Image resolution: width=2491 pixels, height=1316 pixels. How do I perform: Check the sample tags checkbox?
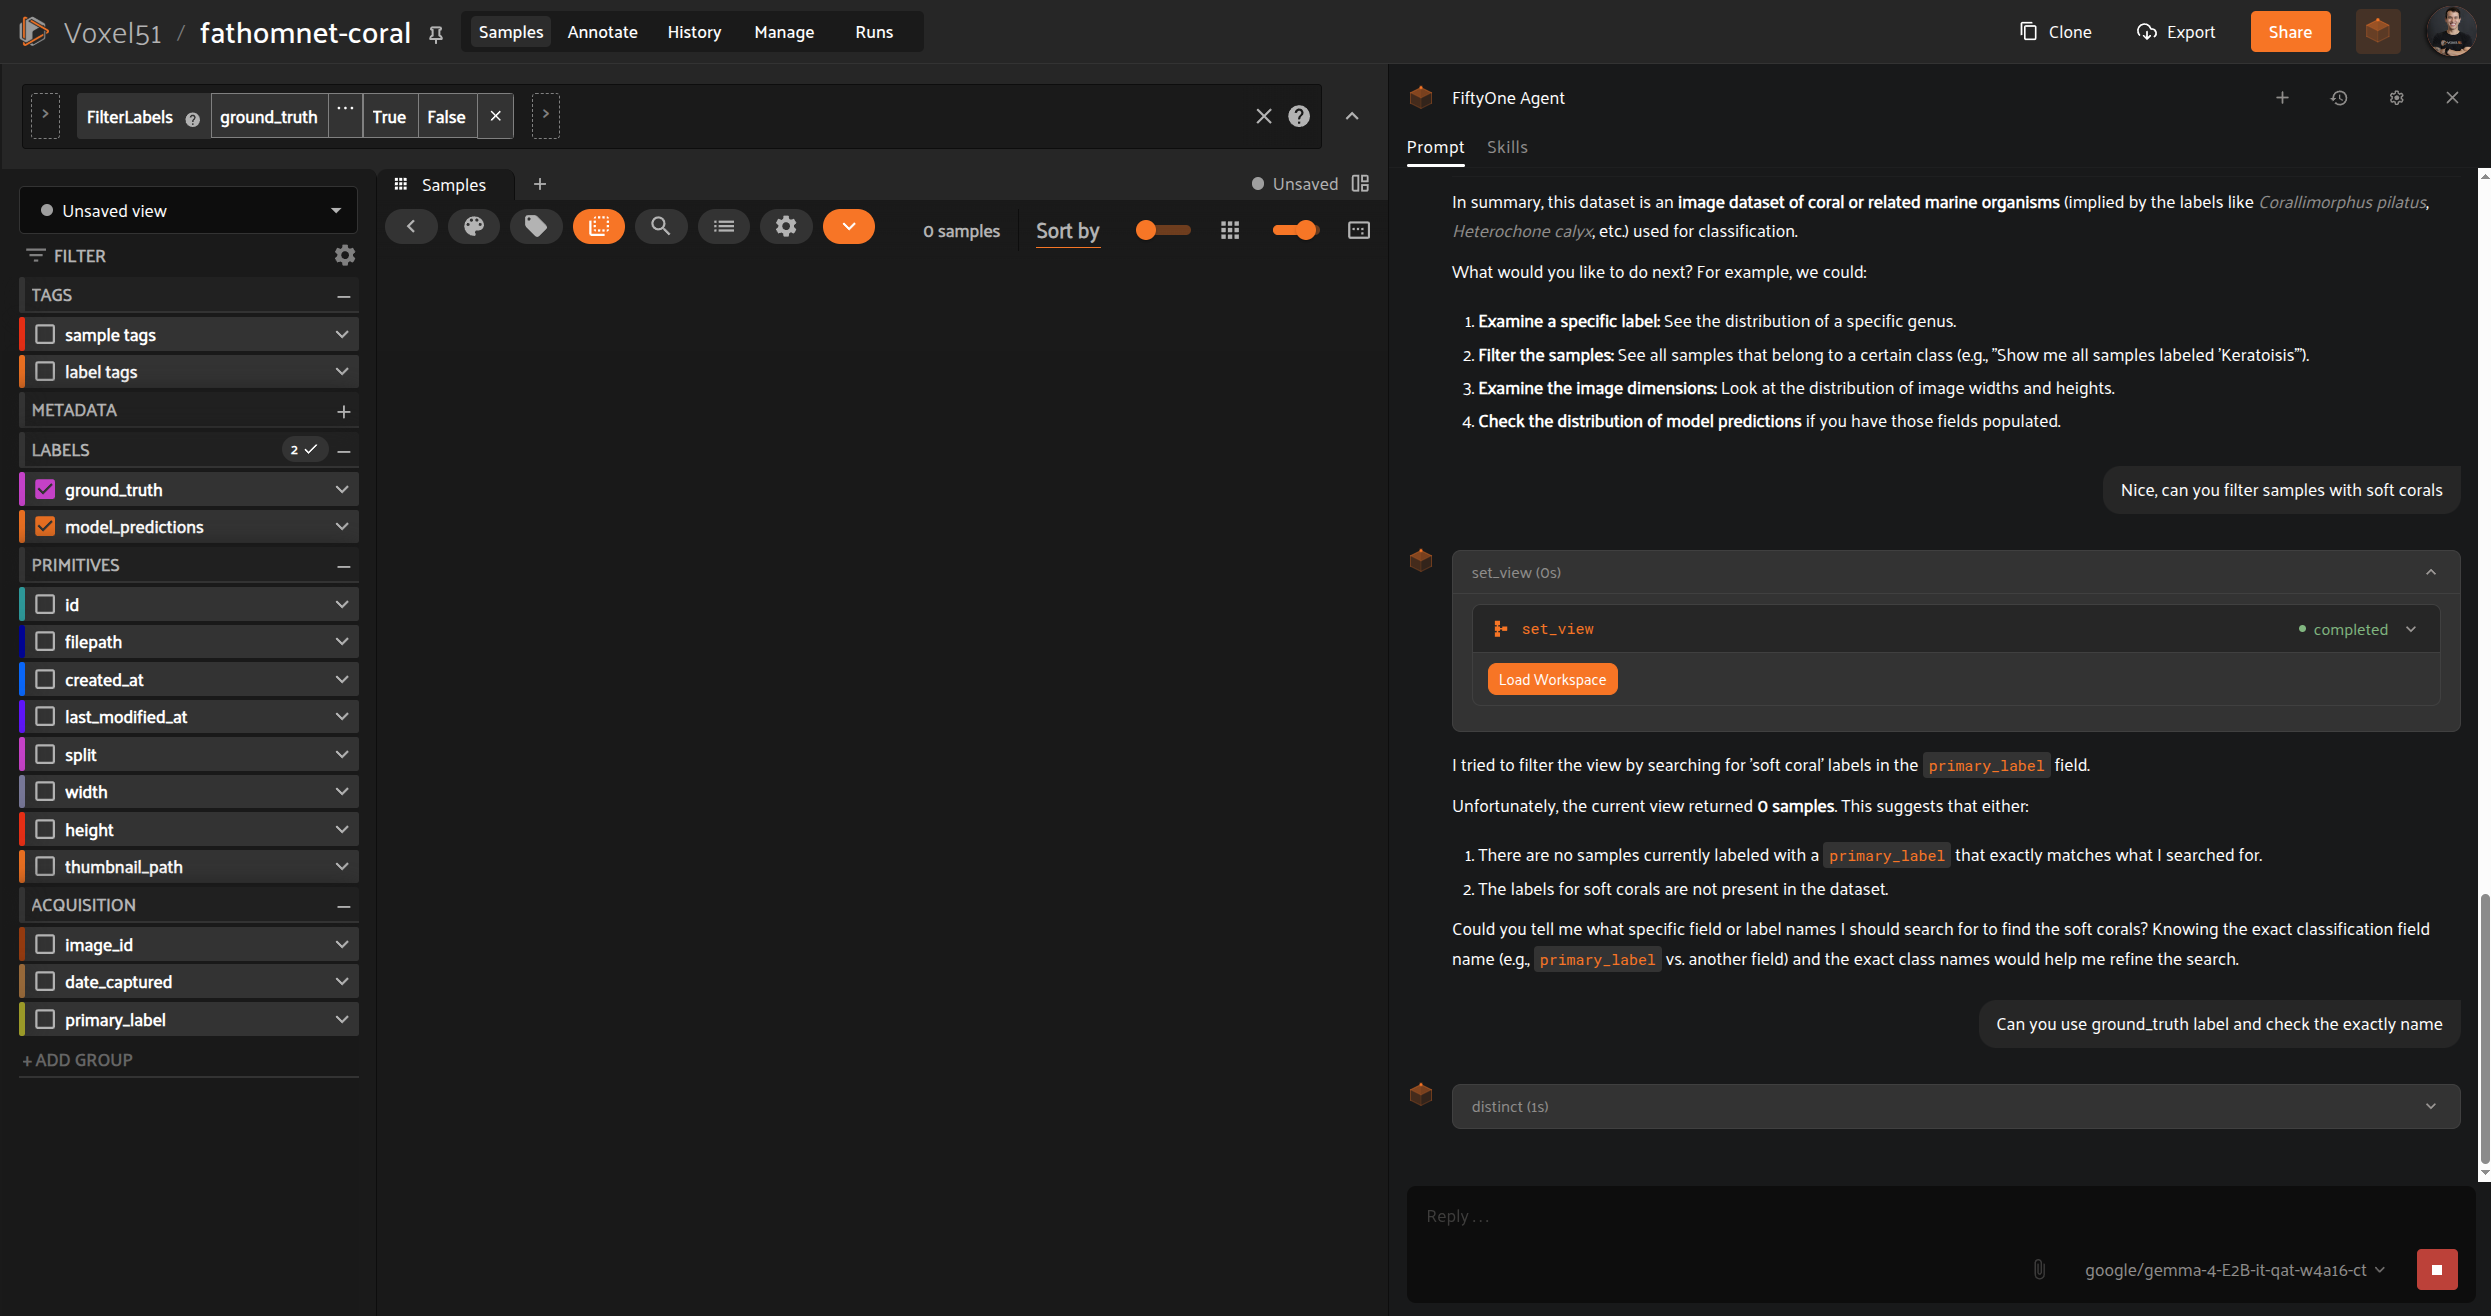(x=45, y=335)
